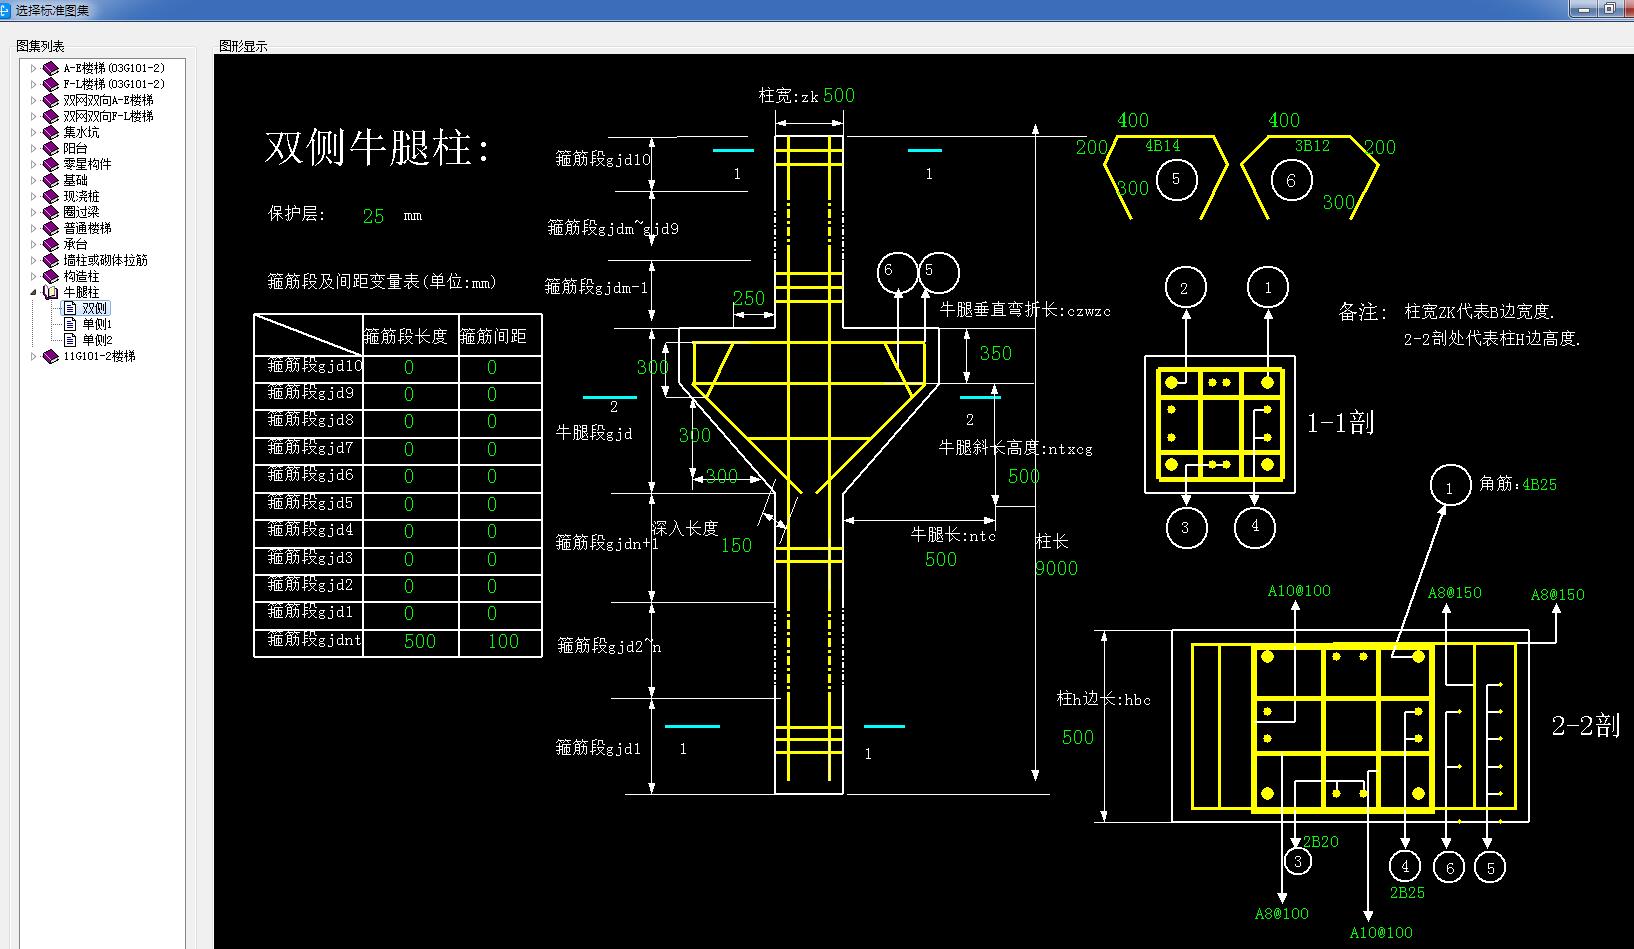Click the open book icon beside 牛腿柱
Viewport: 1634px width, 949px height.
(51, 292)
